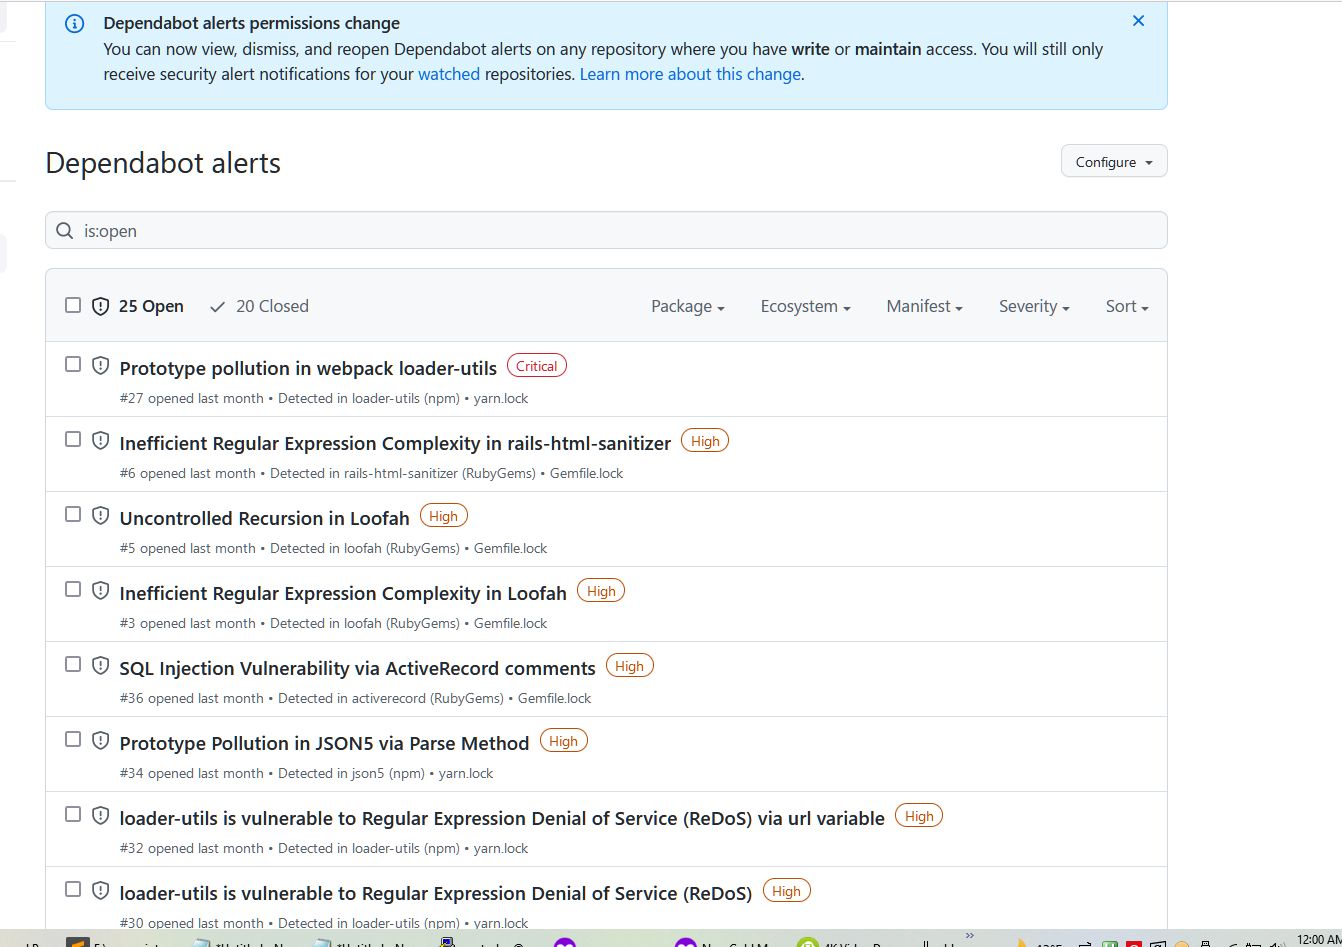Check the Prototype pollution in webpack loader-utils alert
The width and height of the screenshot is (1342, 947).
click(x=73, y=364)
